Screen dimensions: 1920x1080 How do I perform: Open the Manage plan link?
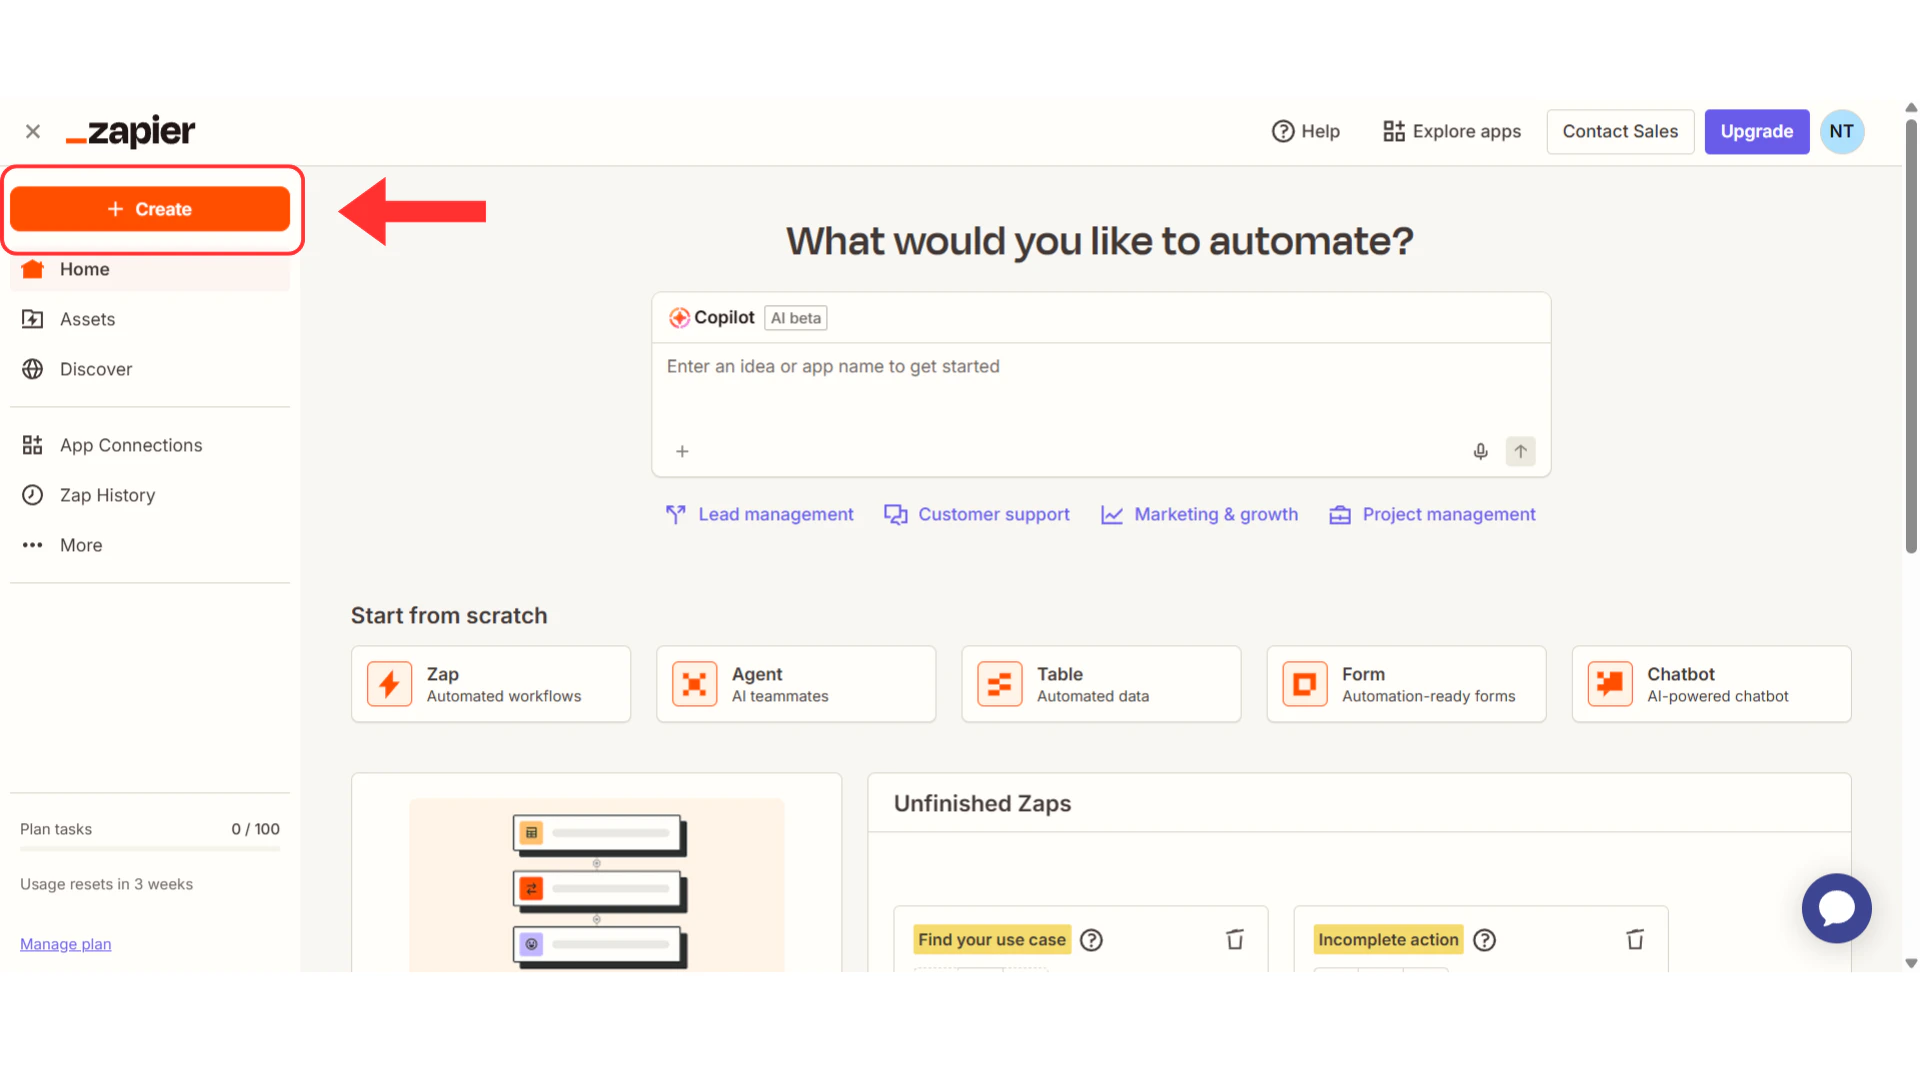coord(65,944)
